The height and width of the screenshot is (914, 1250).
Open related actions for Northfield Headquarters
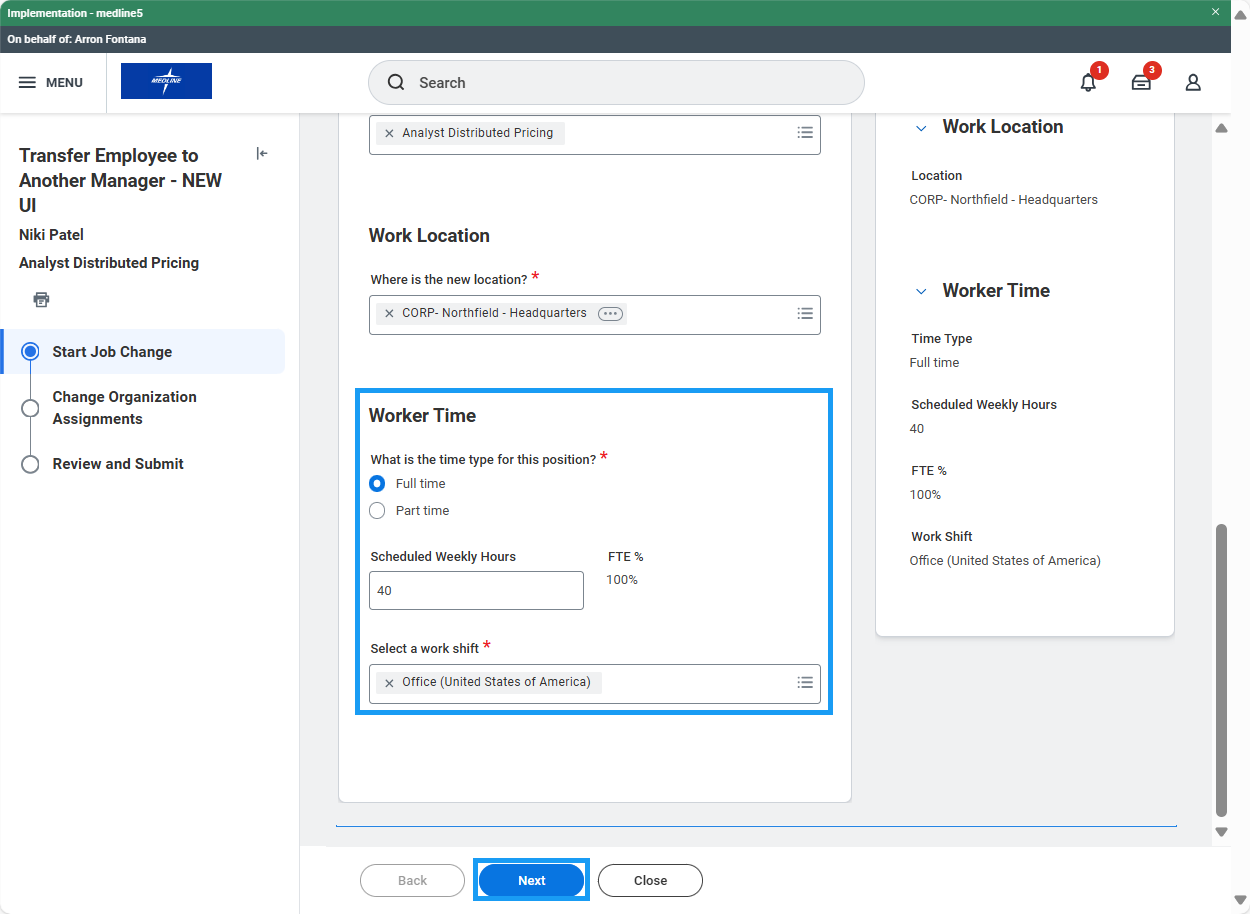pyautogui.click(x=610, y=314)
